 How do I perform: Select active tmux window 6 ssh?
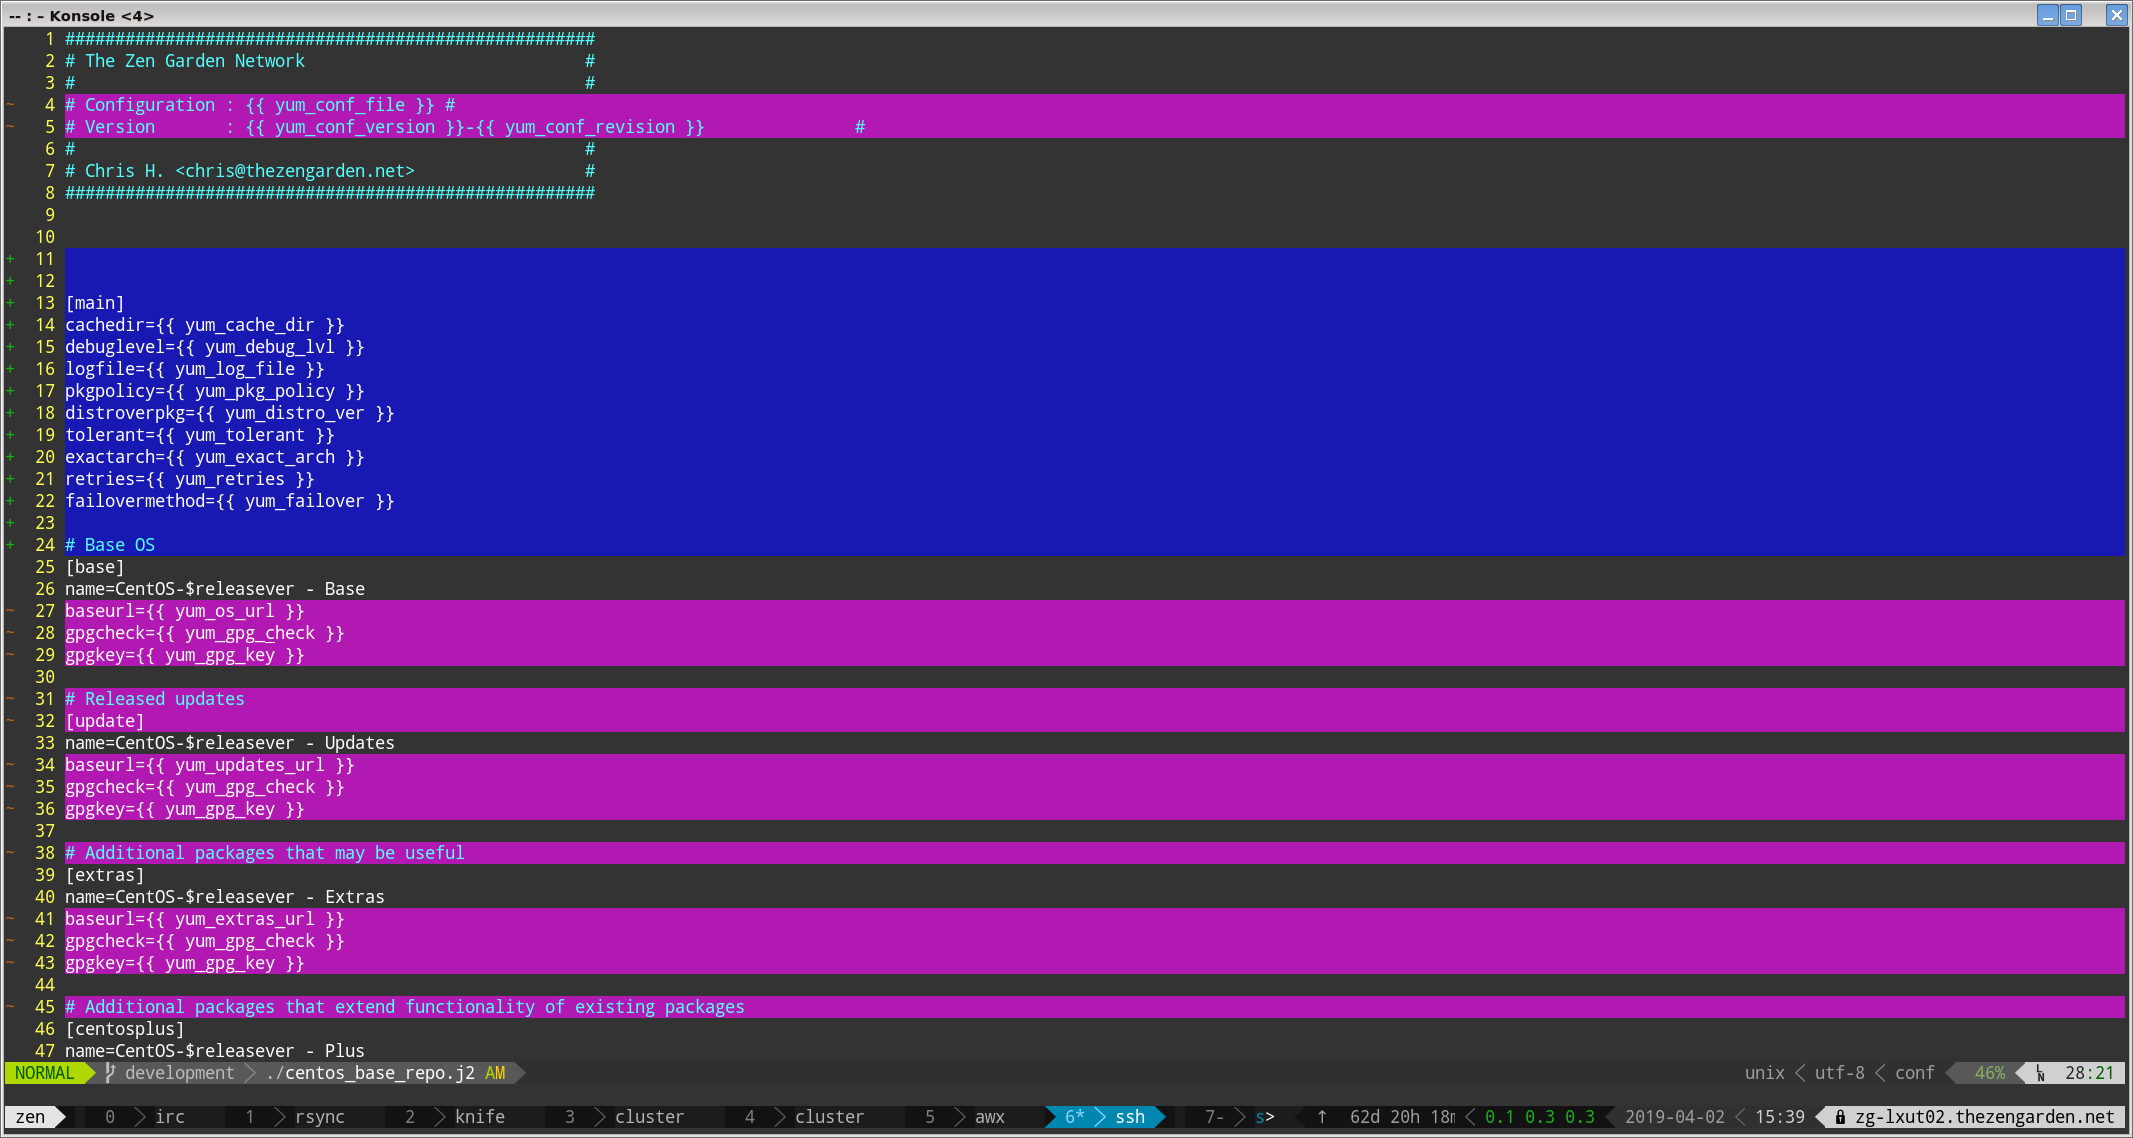pyautogui.click(x=1105, y=1117)
